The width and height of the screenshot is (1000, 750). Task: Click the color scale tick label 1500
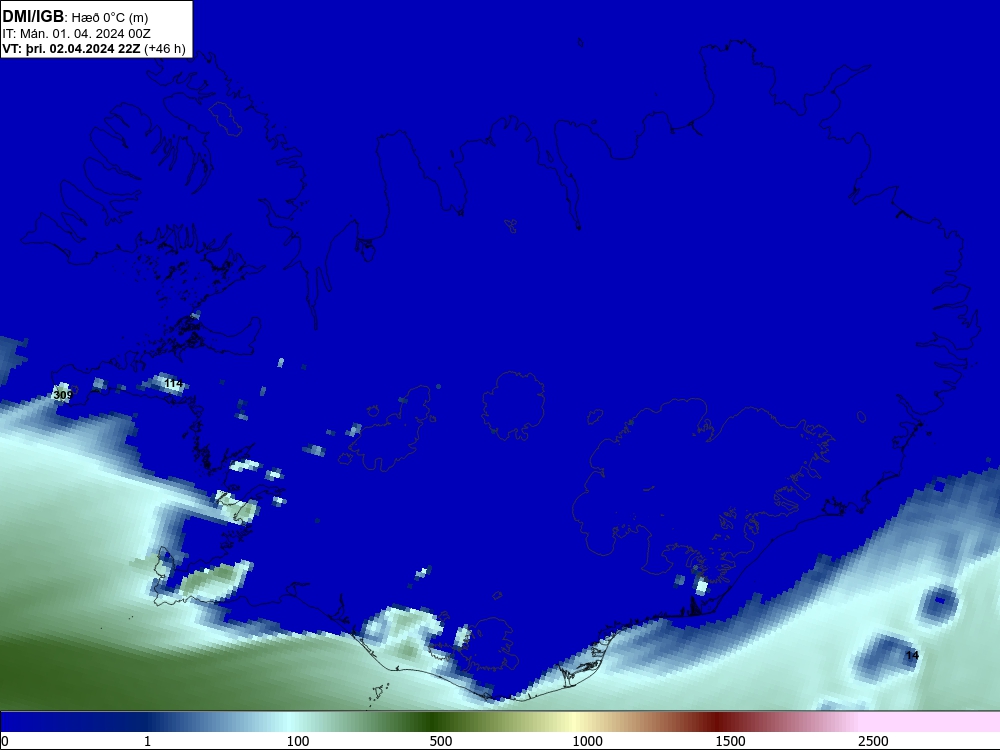pos(730,741)
